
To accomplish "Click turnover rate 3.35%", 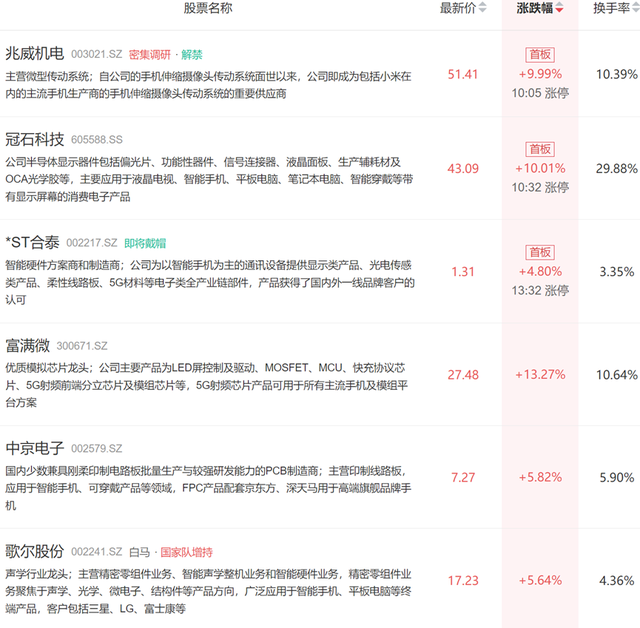I will tap(616, 272).
